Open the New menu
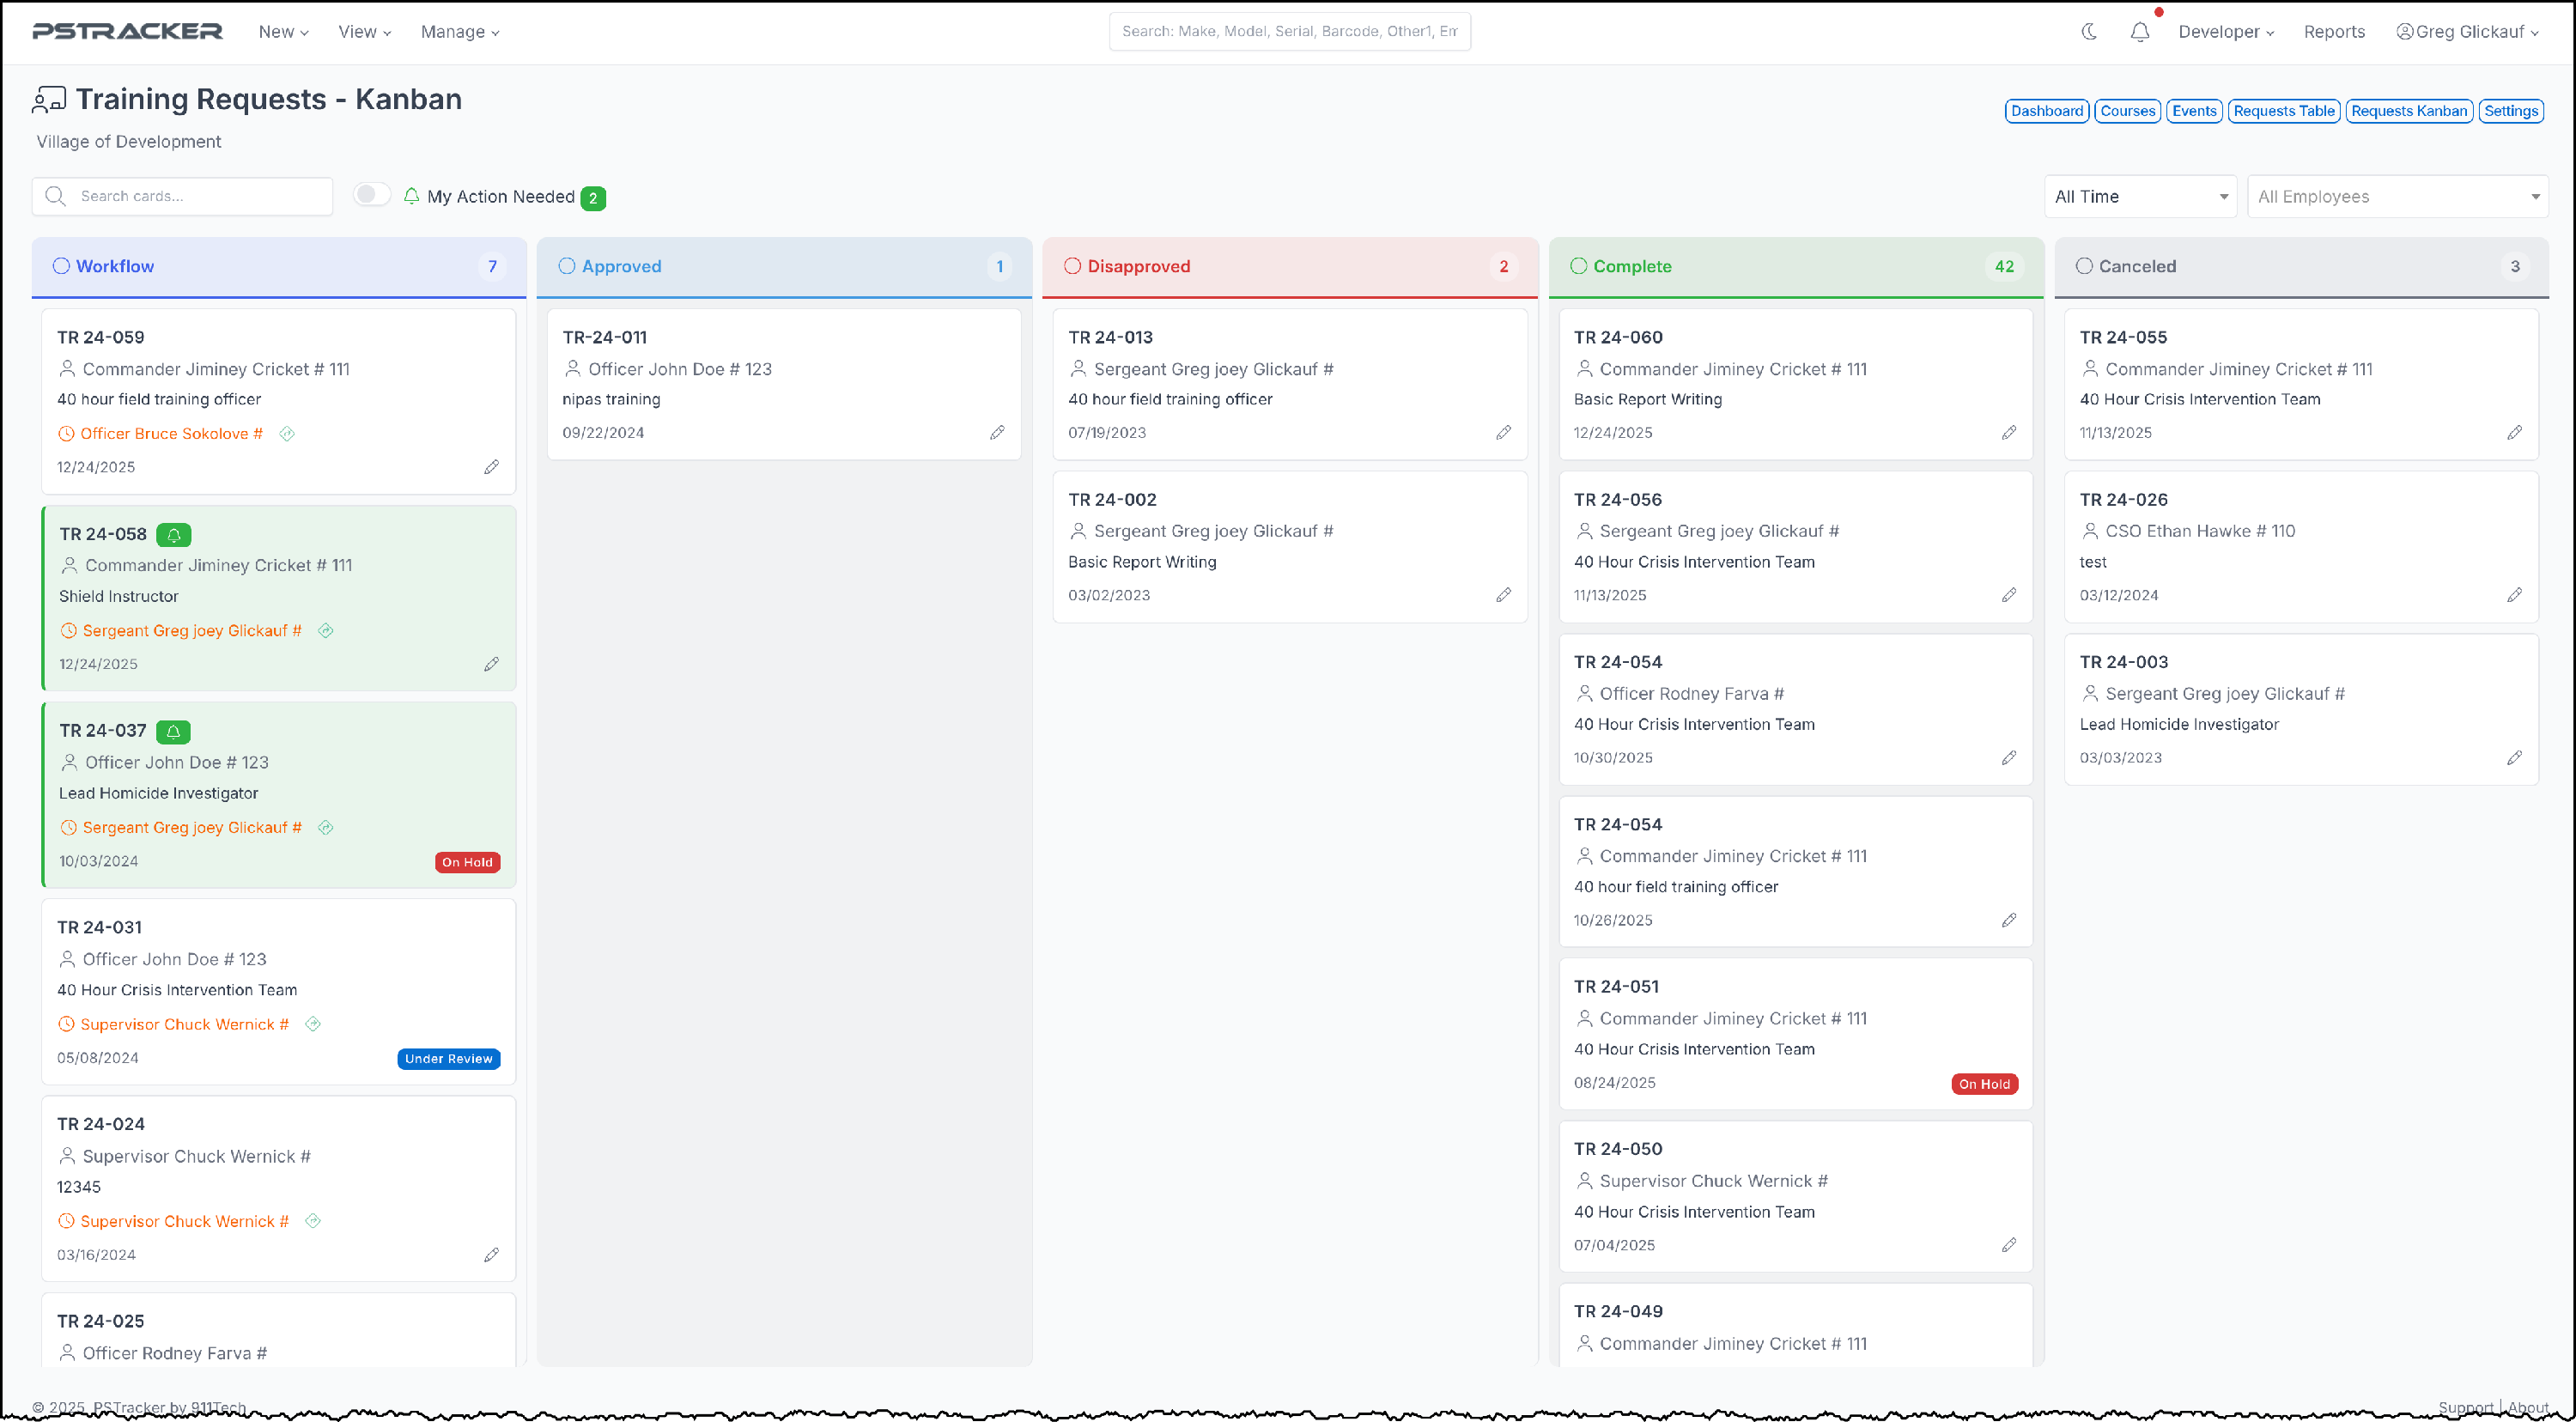This screenshot has height=1422, width=2576. (283, 31)
